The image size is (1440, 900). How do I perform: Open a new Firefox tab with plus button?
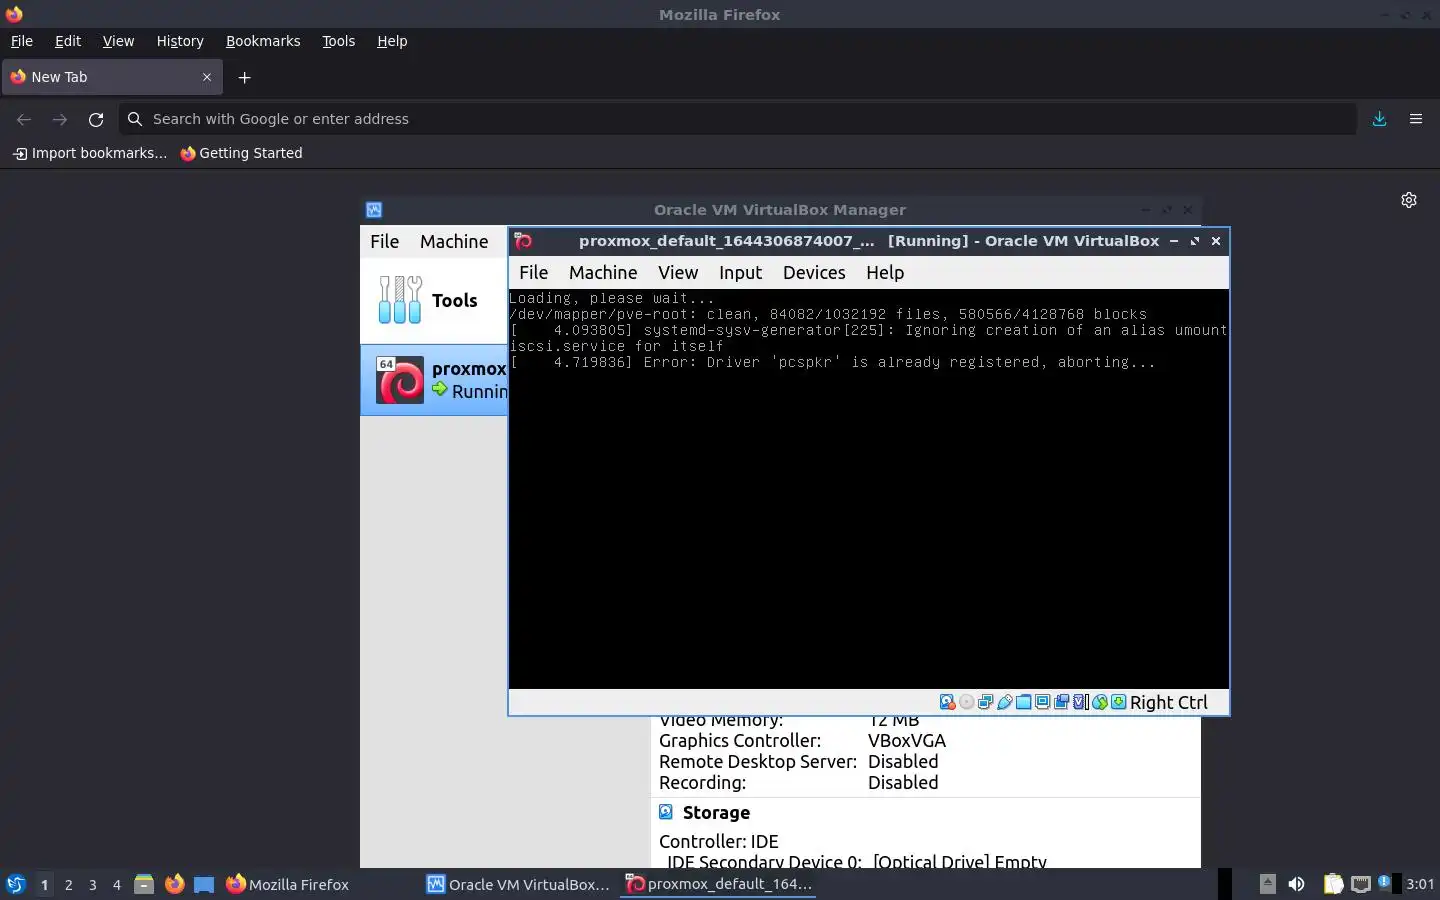click(244, 77)
